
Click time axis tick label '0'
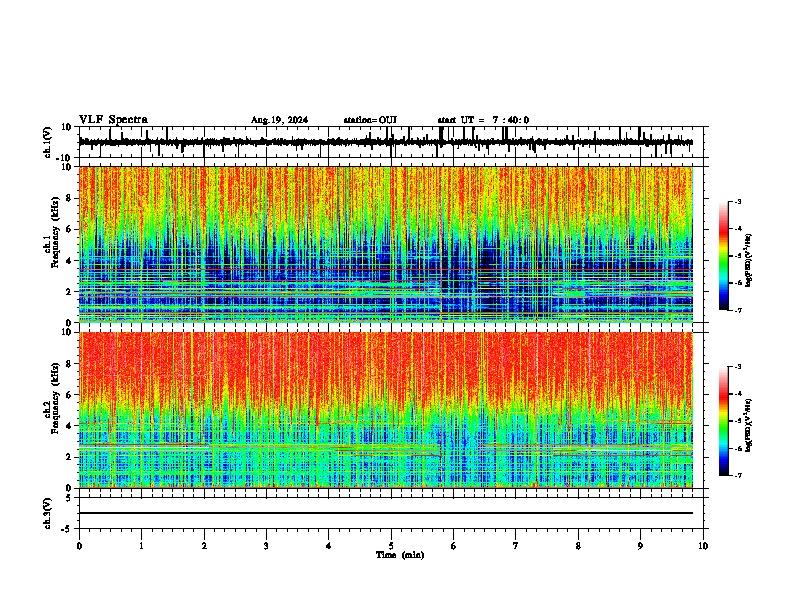coord(79,546)
